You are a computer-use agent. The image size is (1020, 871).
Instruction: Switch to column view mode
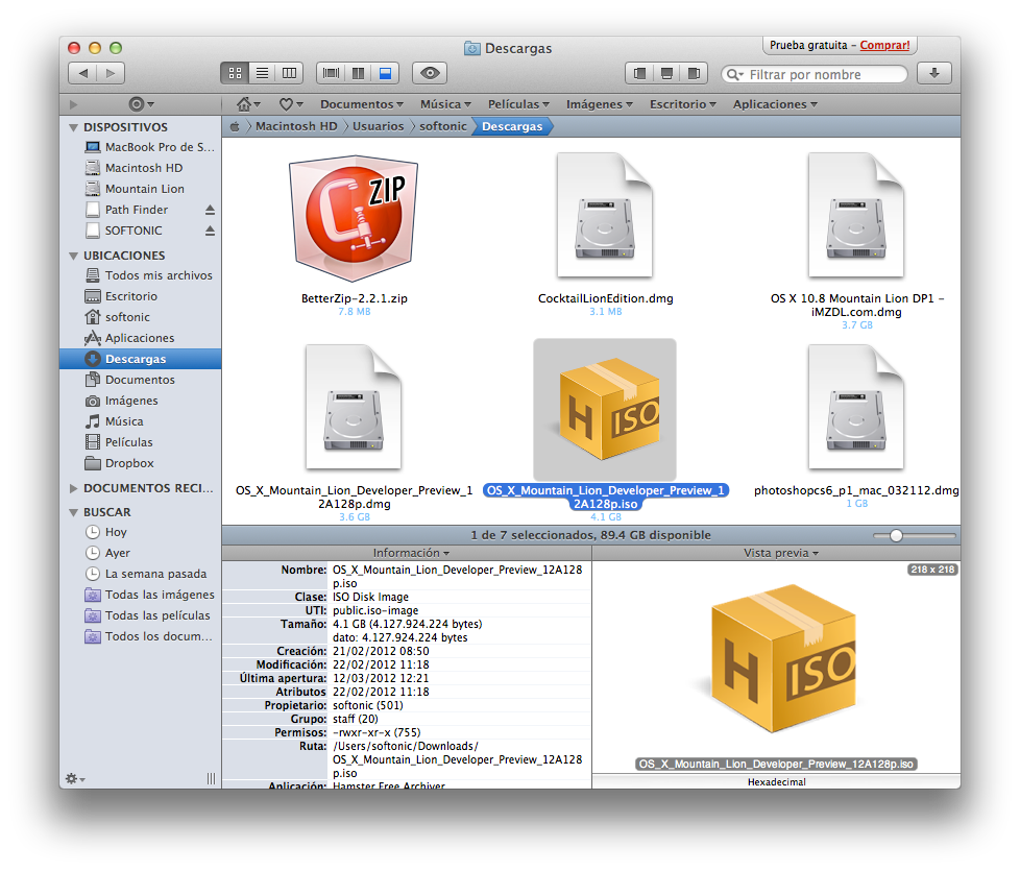pos(289,73)
